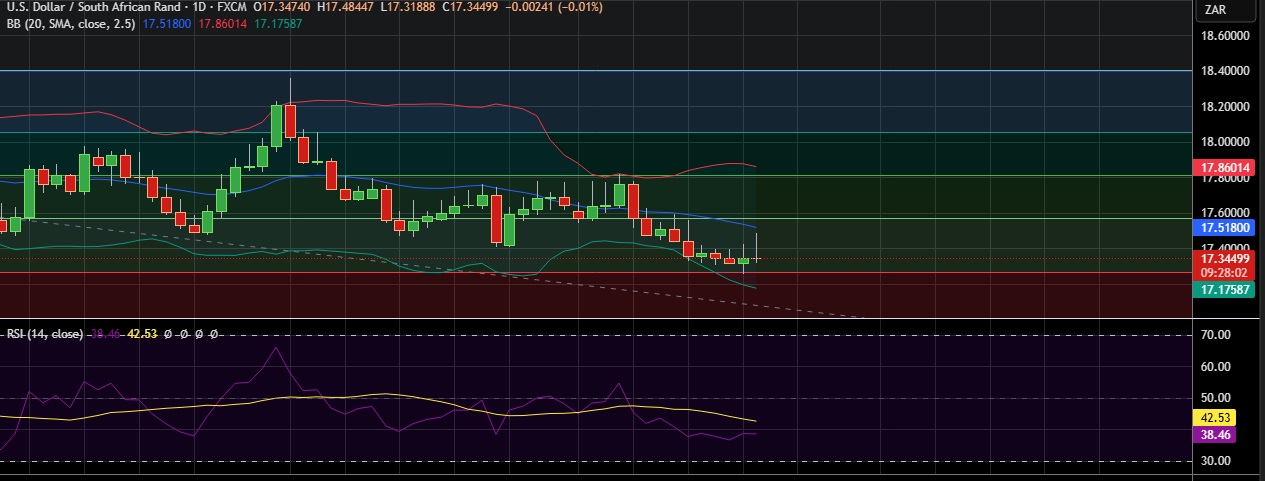Click the yellow 42.53 value in RSI legend
1265x481 pixels.
pos(143,334)
